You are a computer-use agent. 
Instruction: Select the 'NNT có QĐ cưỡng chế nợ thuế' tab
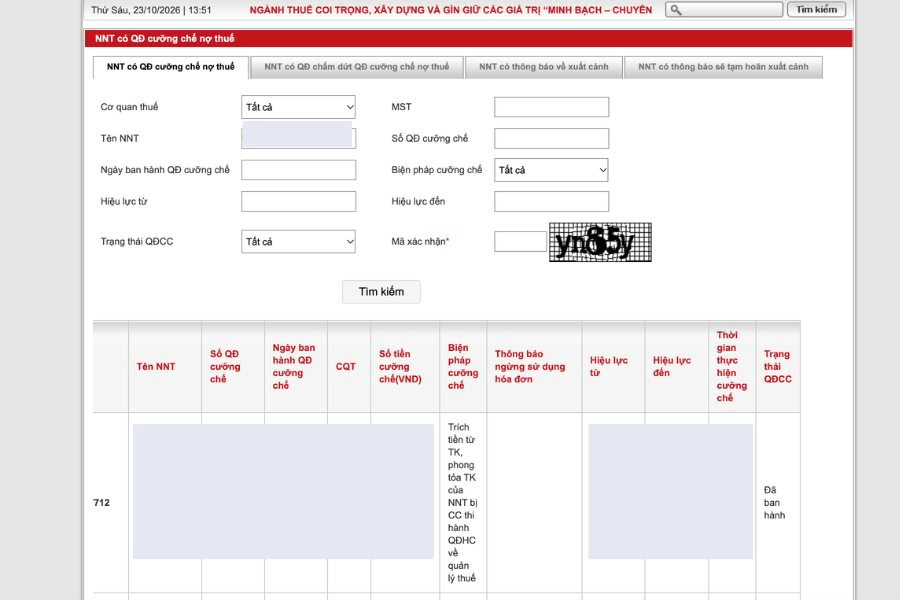pyautogui.click(x=170, y=67)
